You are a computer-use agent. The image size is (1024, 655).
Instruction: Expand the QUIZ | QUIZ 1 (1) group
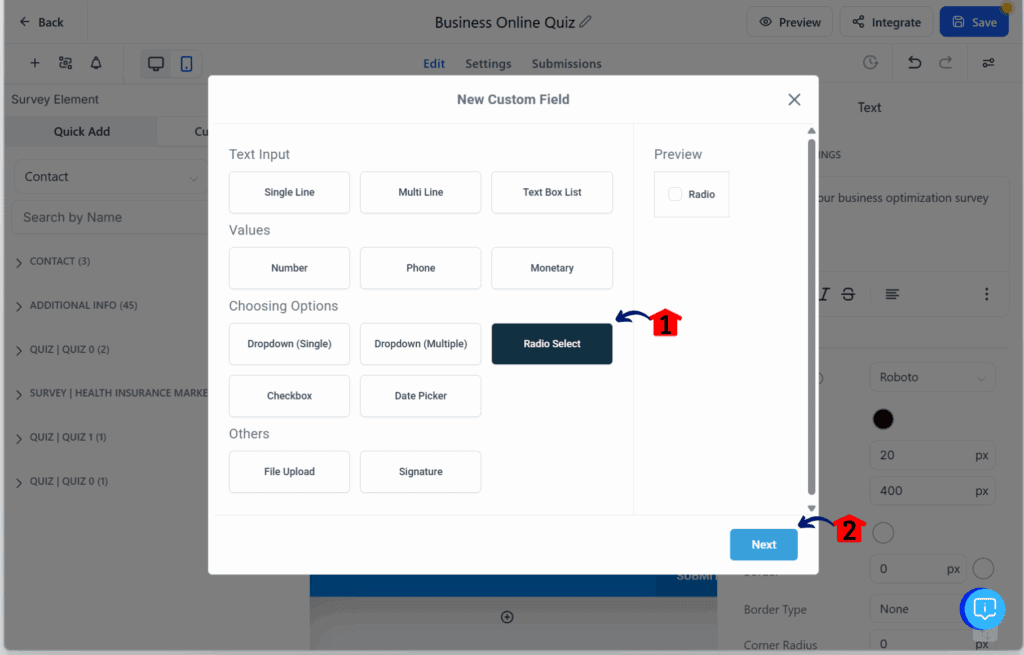click(61, 438)
